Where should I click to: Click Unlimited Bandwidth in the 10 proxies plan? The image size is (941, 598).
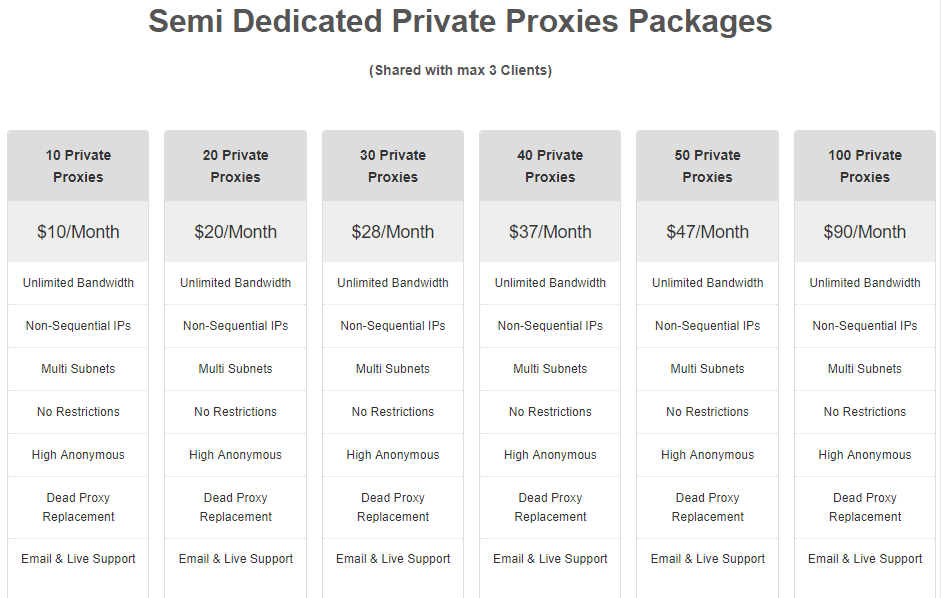pyautogui.click(x=78, y=283)
